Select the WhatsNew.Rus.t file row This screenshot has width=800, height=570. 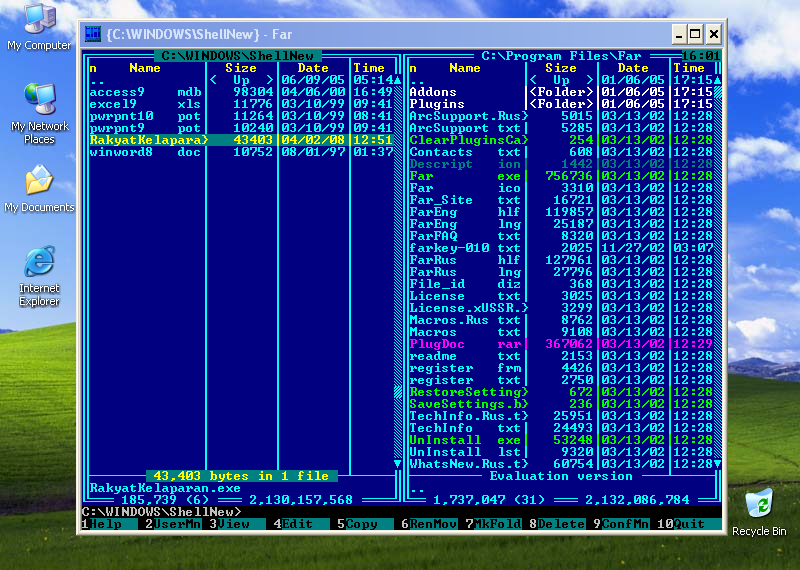click(x=561, y=464)
